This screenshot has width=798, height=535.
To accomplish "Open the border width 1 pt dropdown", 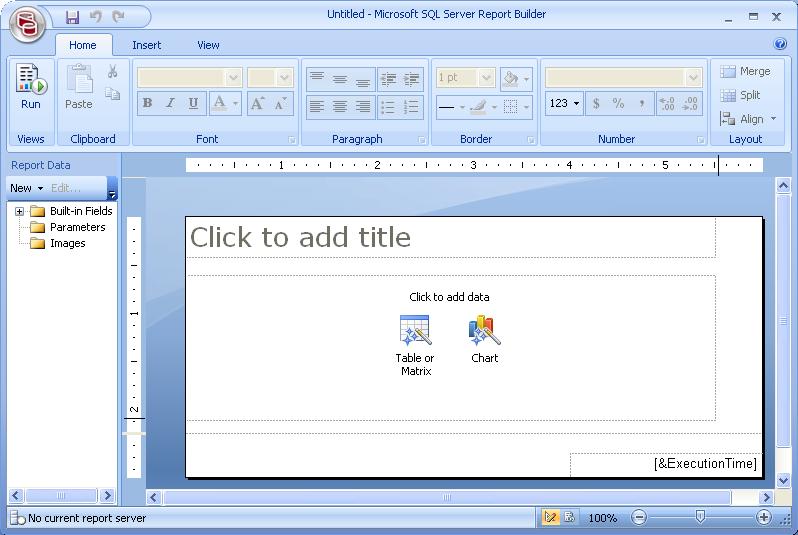I will point(487,78).
